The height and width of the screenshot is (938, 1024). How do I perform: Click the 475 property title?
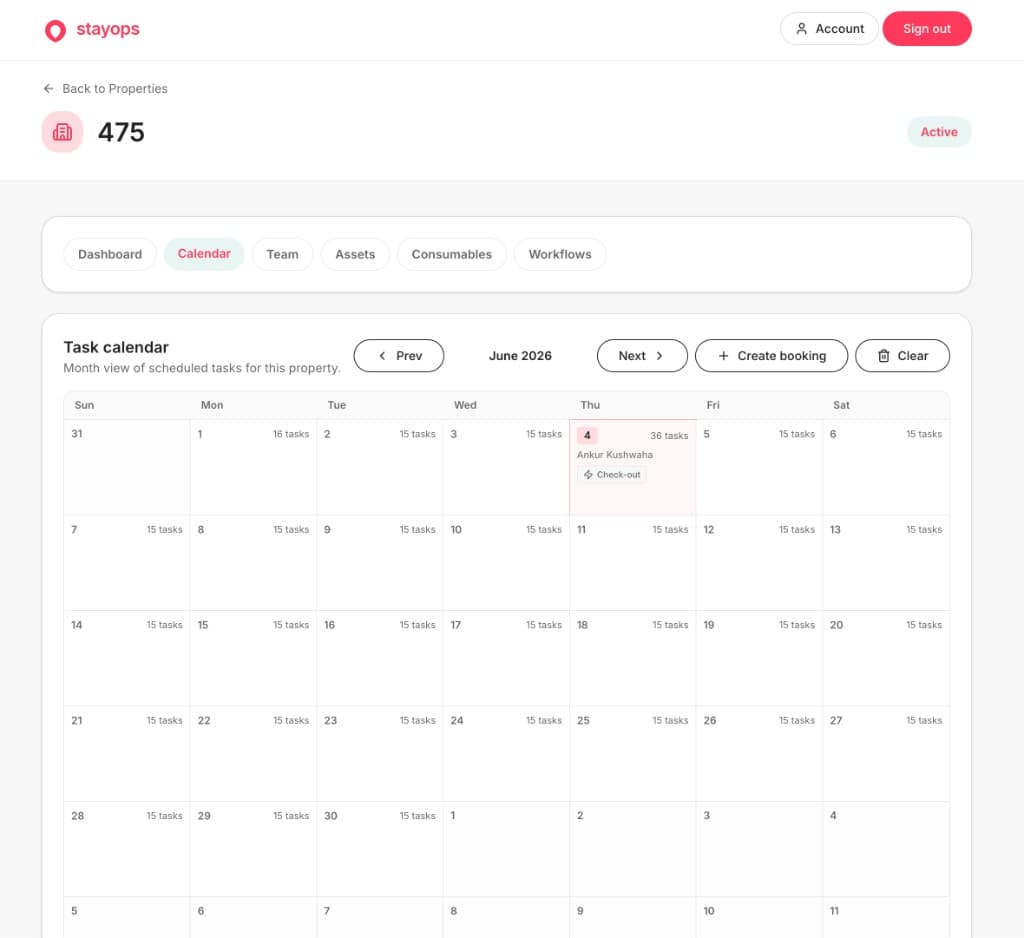121,132
